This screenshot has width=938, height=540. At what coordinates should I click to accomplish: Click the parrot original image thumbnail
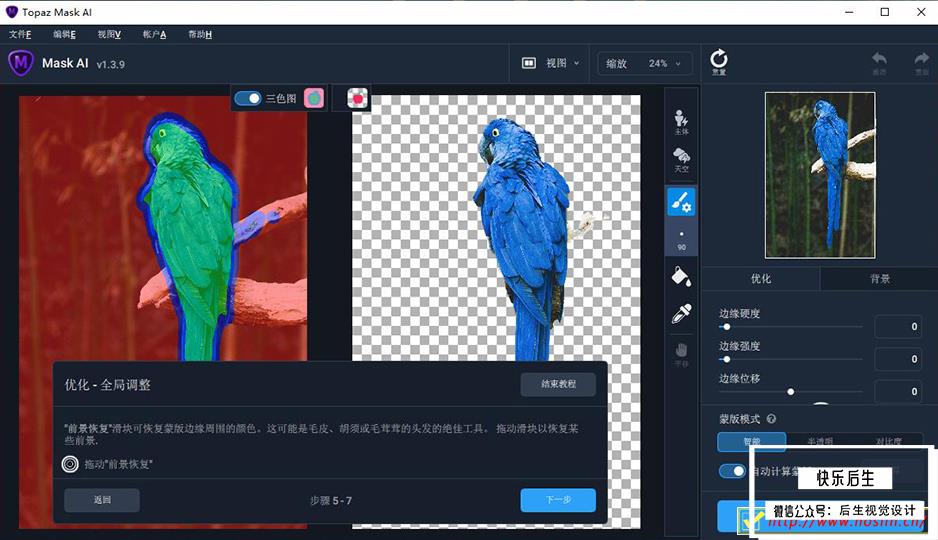tap(820, 175)
